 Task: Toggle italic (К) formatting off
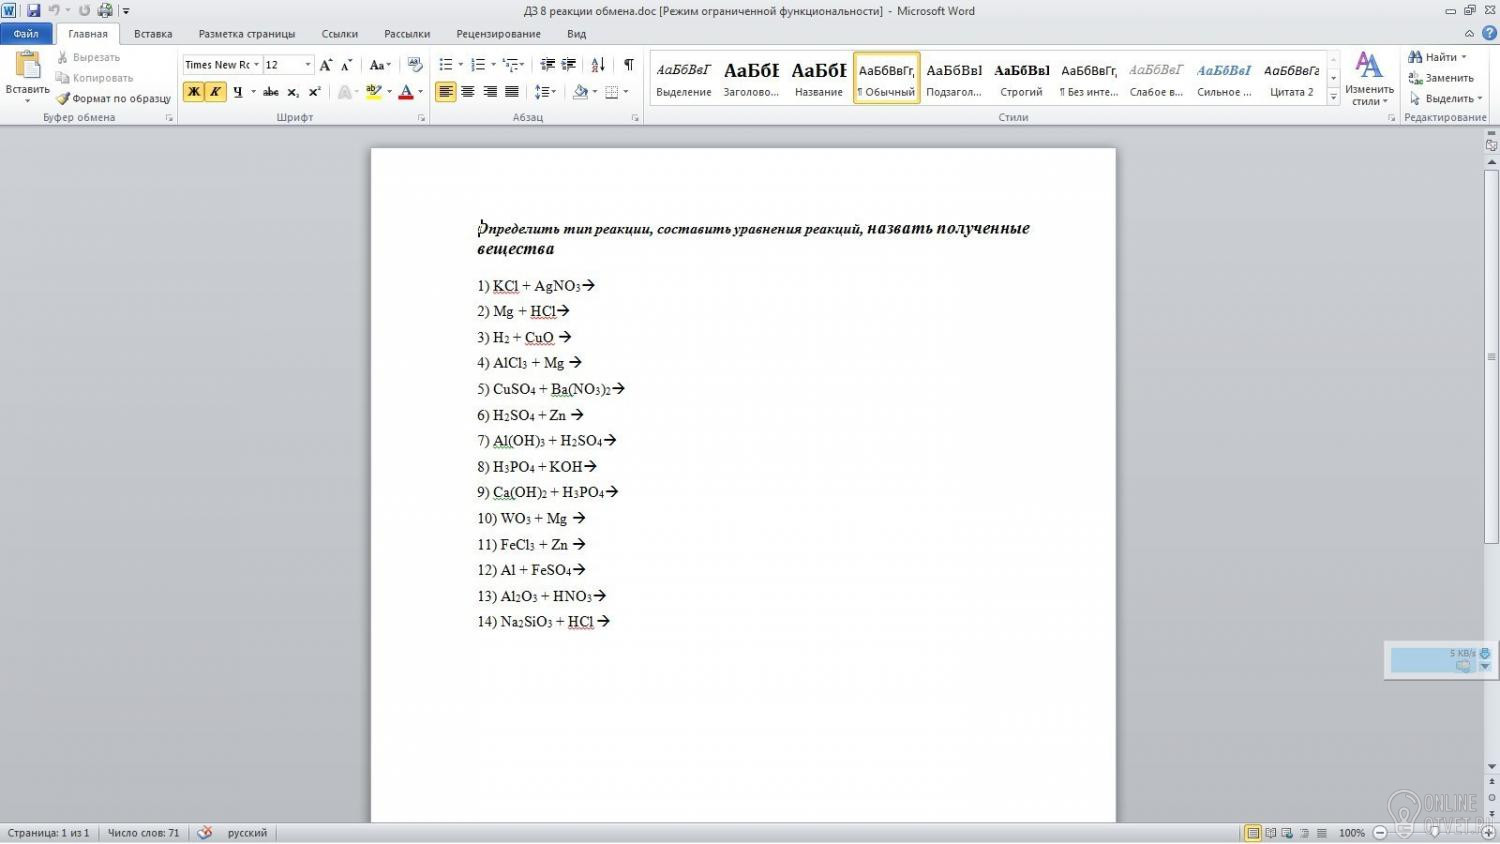coord(215,92)
